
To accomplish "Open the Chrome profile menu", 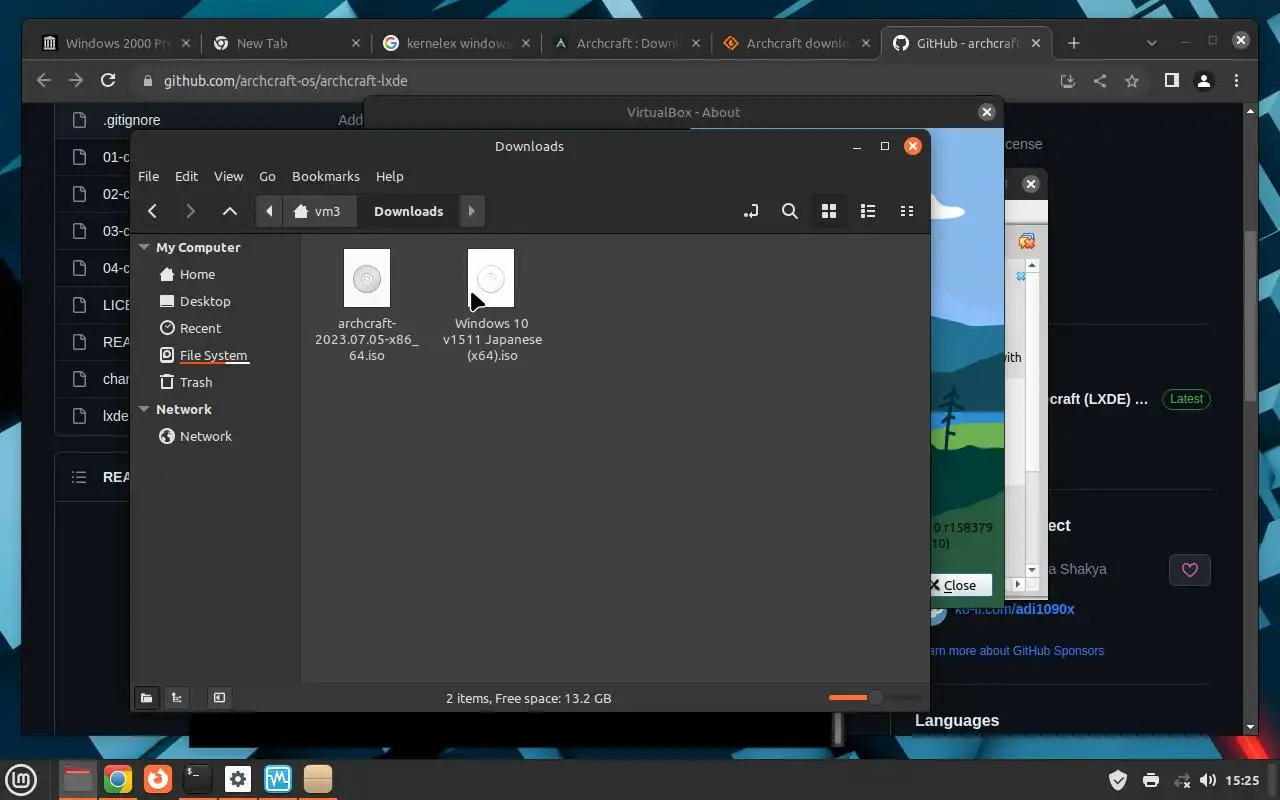I will [x=1205, y=81].
